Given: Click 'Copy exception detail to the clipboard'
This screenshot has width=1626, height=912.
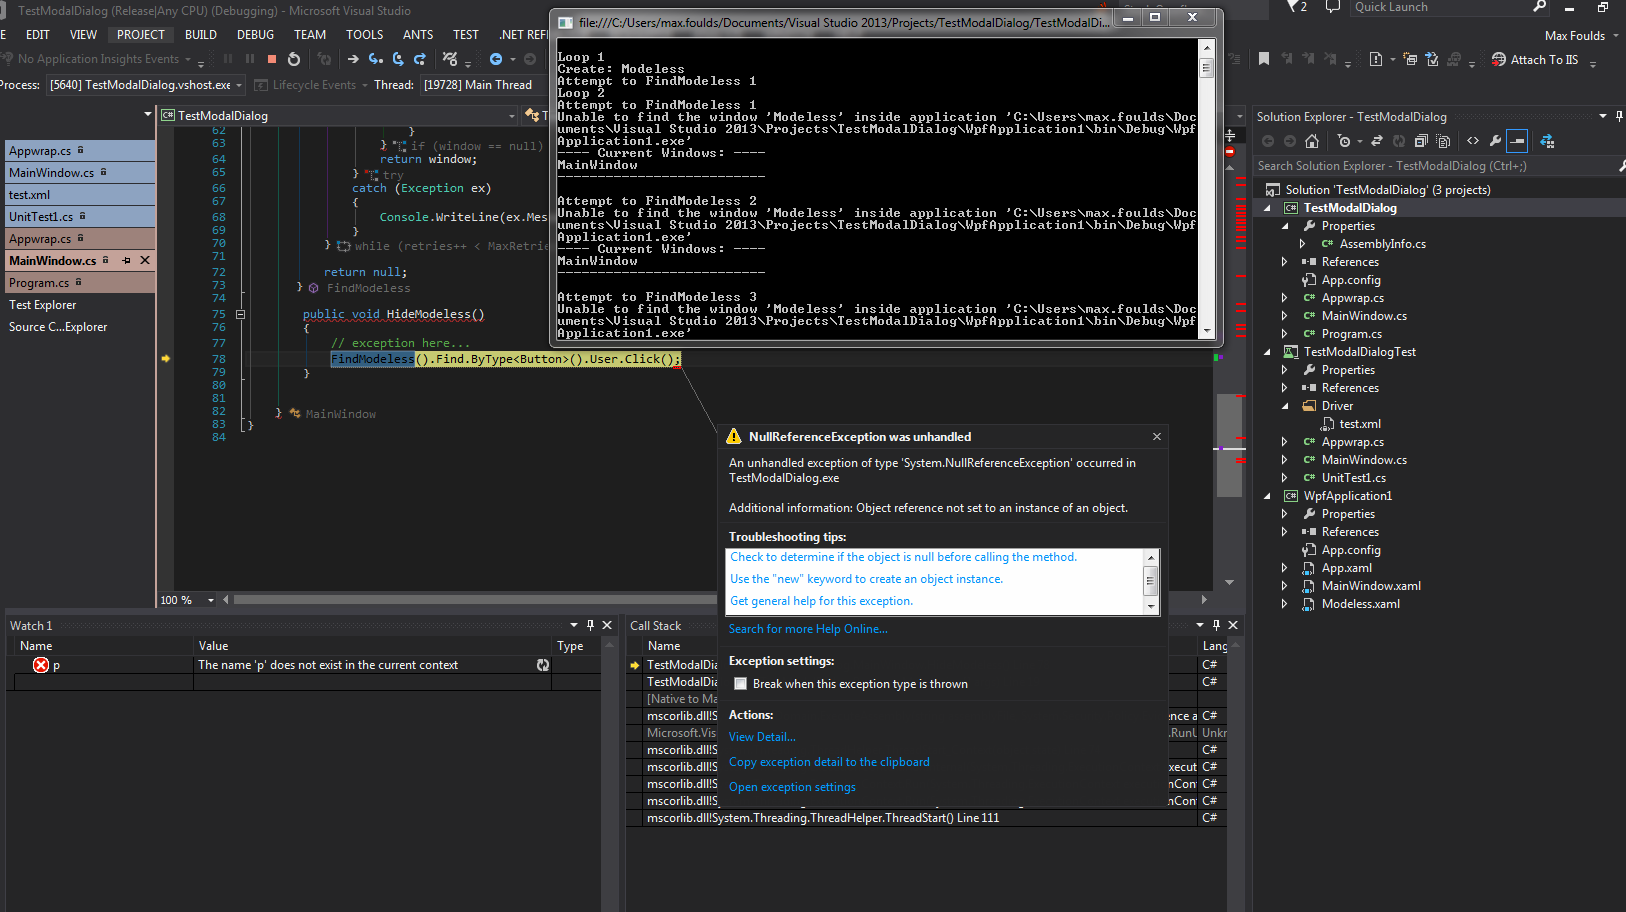Looking at the screenshot, I should point(829,762).
